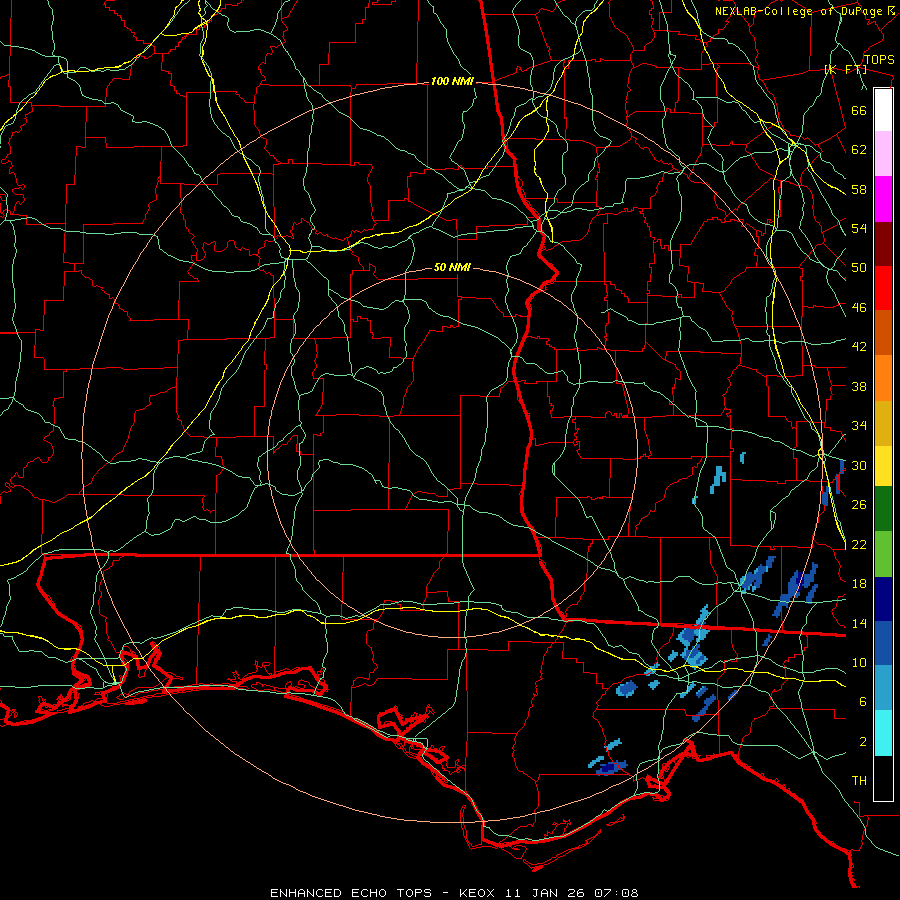Click legend value 62
Viewport: 900px width, 900px height.
tap(859, 149)
